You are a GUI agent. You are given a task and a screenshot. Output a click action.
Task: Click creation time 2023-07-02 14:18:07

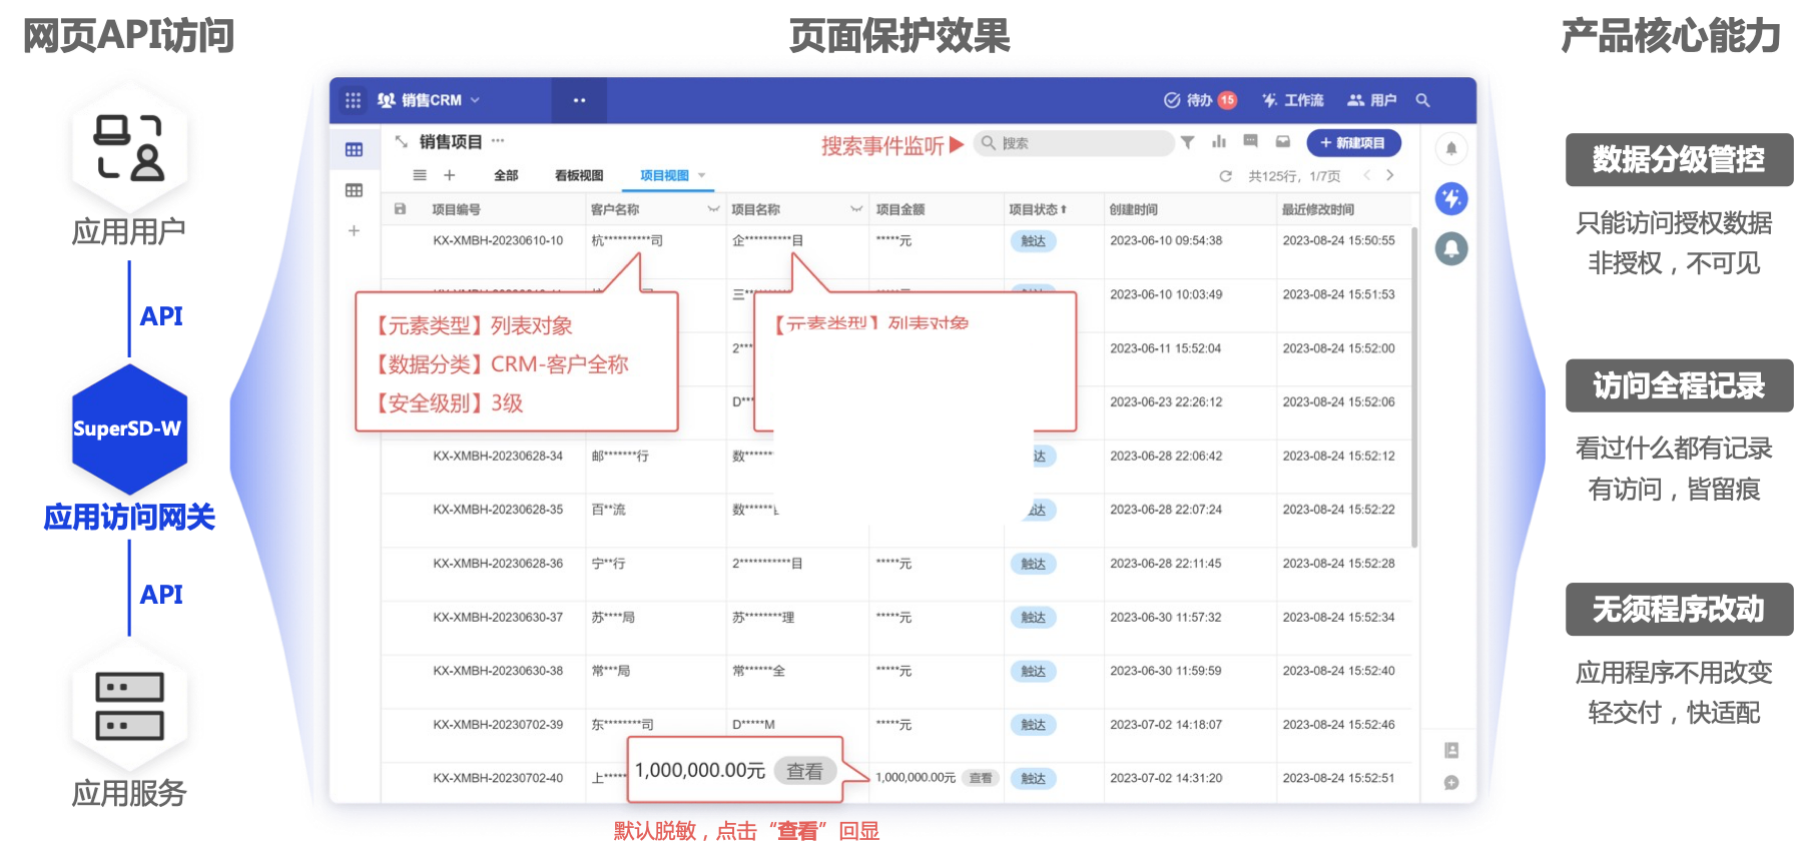click(1166, 725)
